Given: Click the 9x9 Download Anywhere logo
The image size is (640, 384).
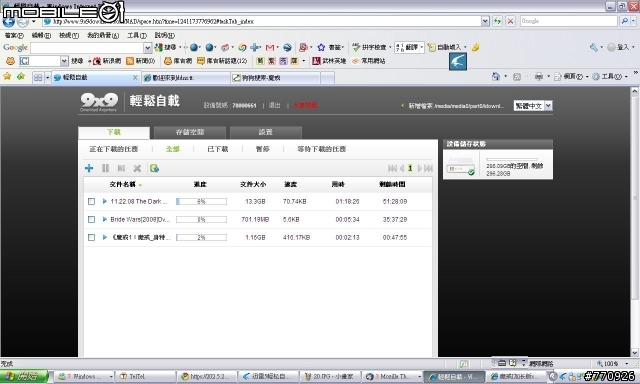Looking at the screenshot, I should (99, 102).
